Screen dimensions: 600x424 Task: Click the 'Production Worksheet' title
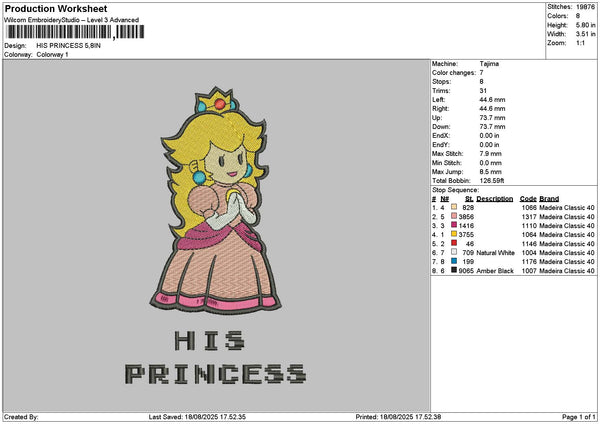[x=56, y=8]
